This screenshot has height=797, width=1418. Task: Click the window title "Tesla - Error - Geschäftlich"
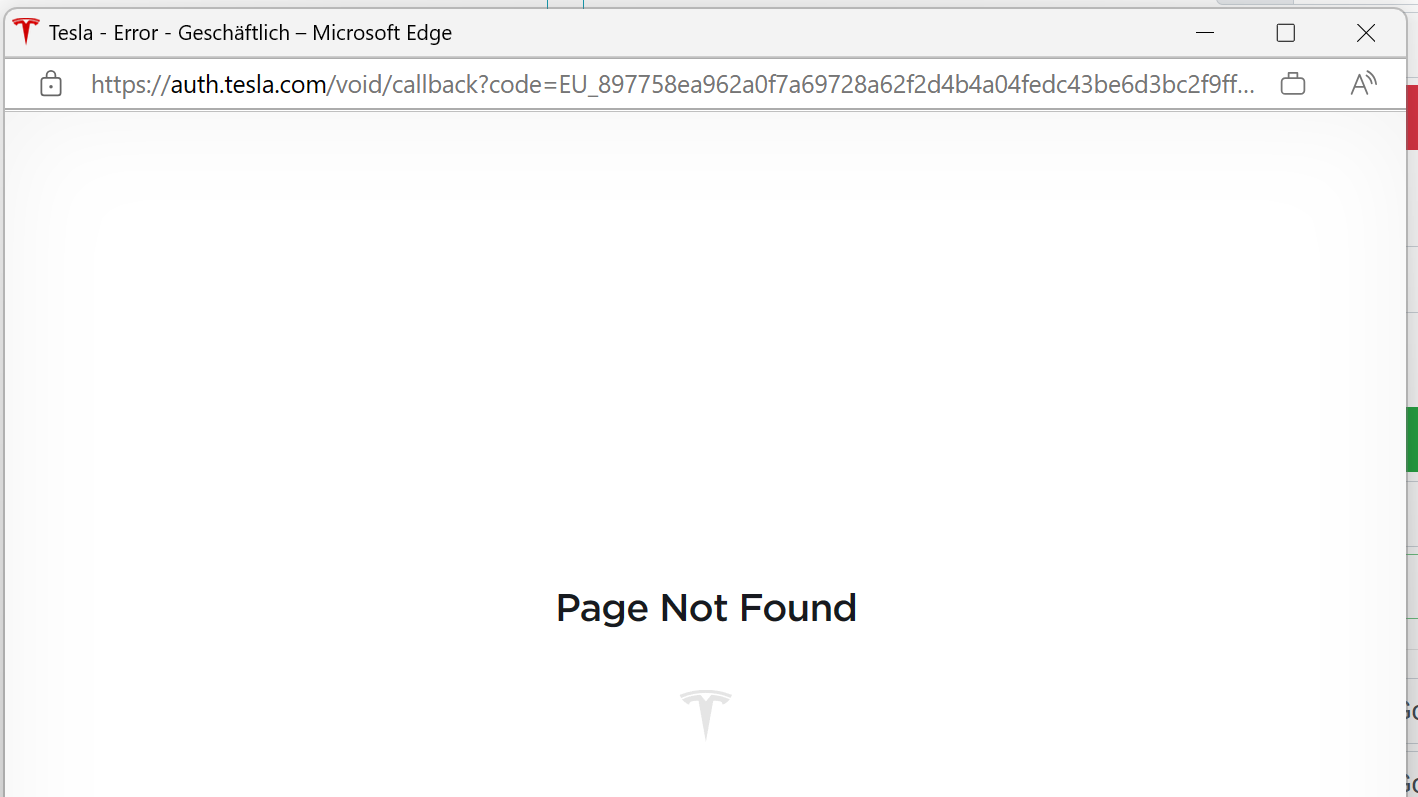250,33
